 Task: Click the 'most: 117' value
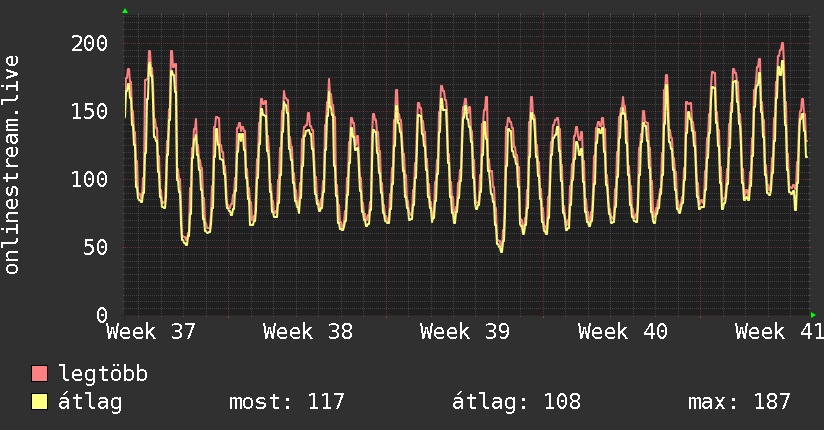point(287,402)
